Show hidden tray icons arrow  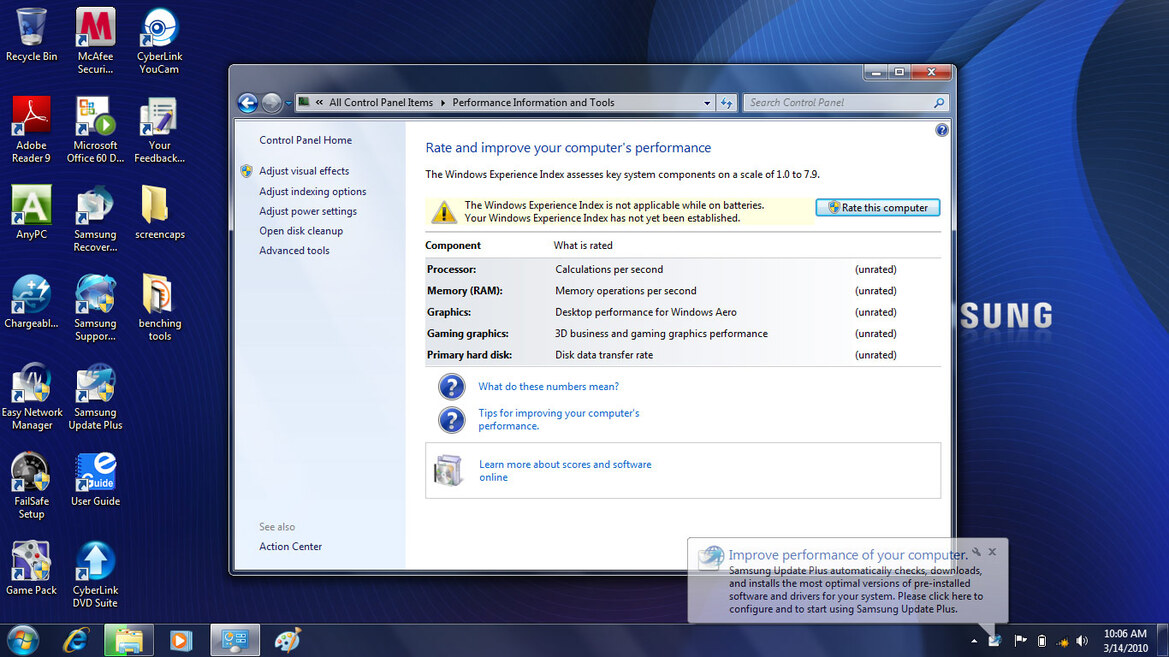(974, 641)
